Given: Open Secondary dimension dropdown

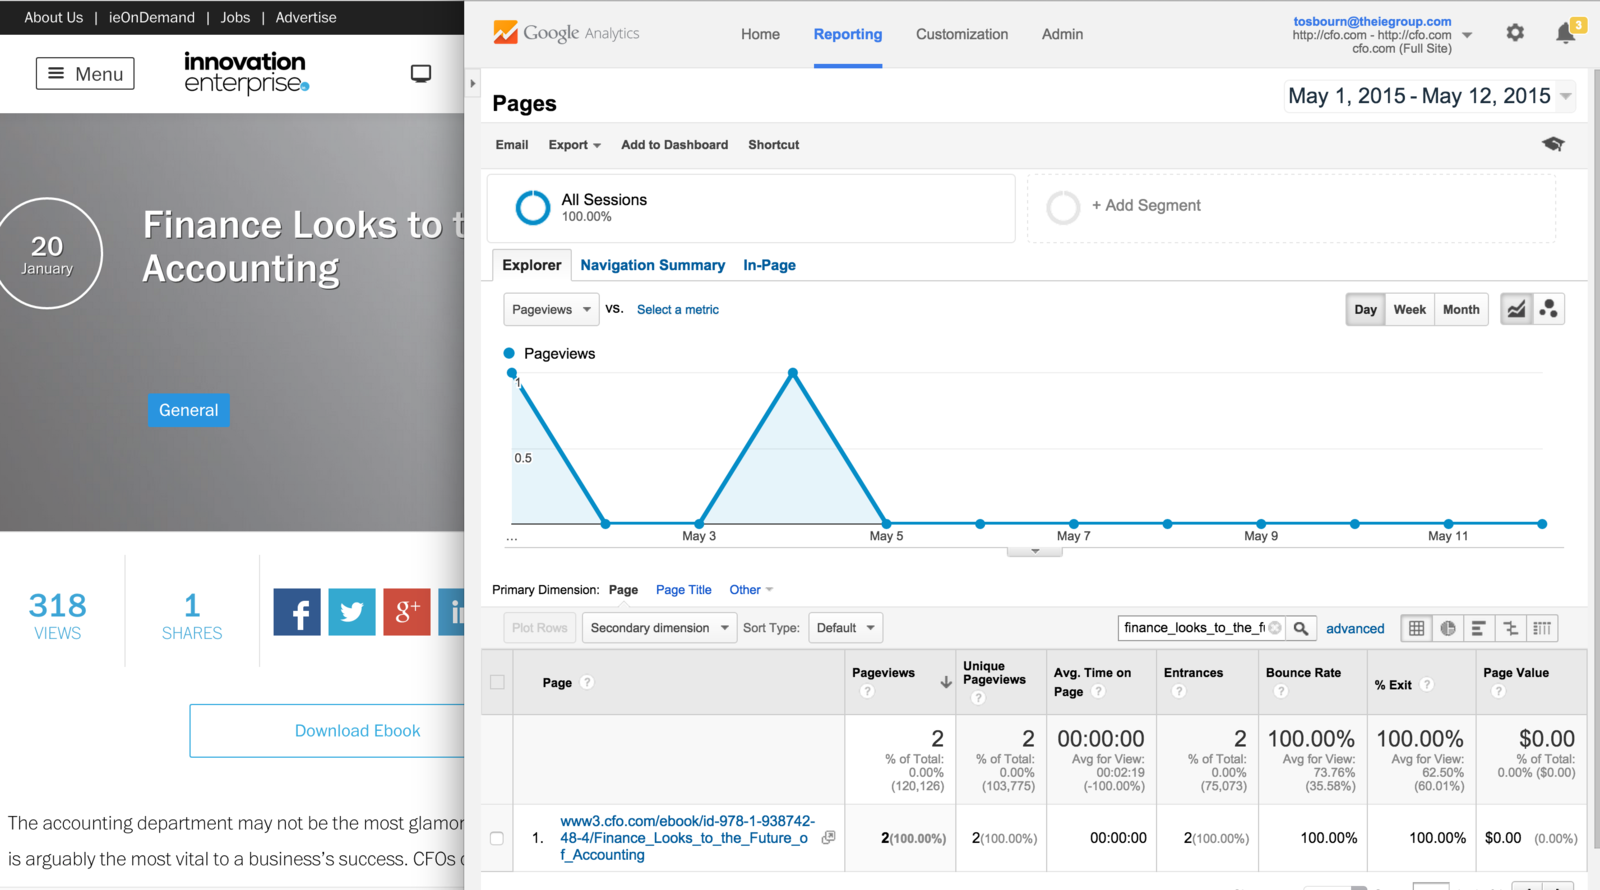Looking at the screenshot, I should click(659, 628).
